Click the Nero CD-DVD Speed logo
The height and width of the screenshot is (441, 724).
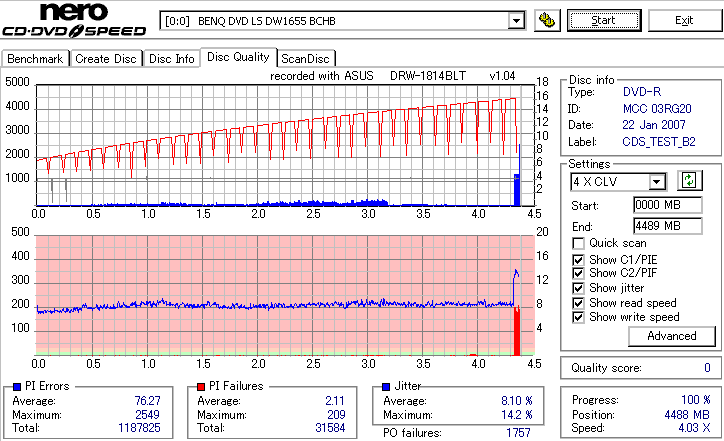(74, 20)
